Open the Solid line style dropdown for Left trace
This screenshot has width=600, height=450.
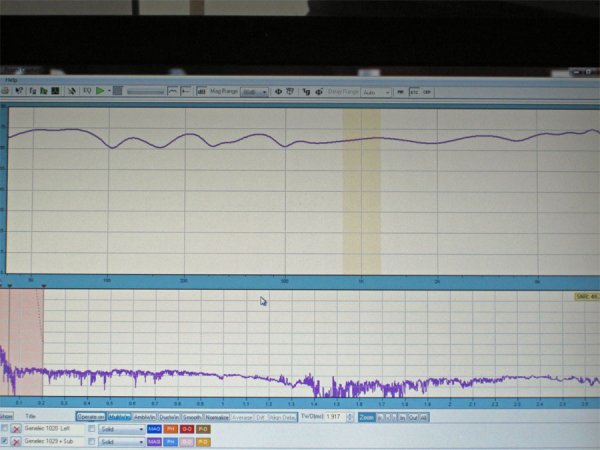(121, 428)
